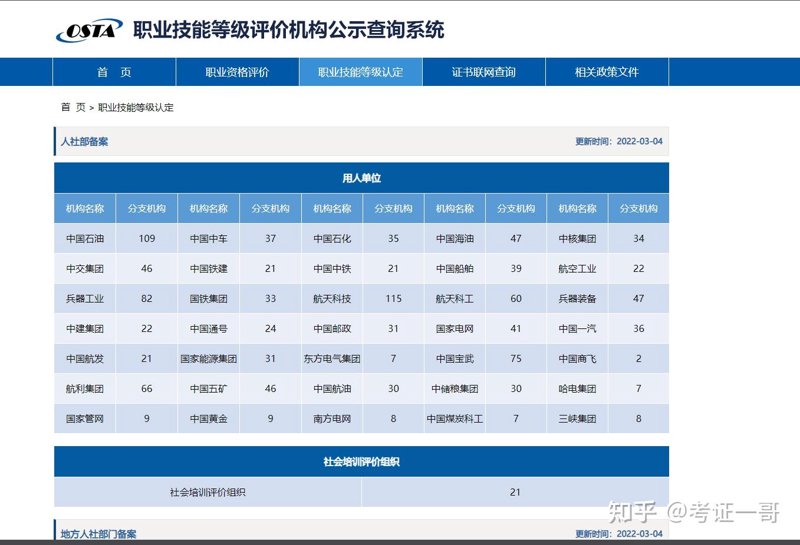Click the 社会培训评价组织 blue header
Image resolution: width=800 pixels, height=545 pixels.
(x=361, y=462)
